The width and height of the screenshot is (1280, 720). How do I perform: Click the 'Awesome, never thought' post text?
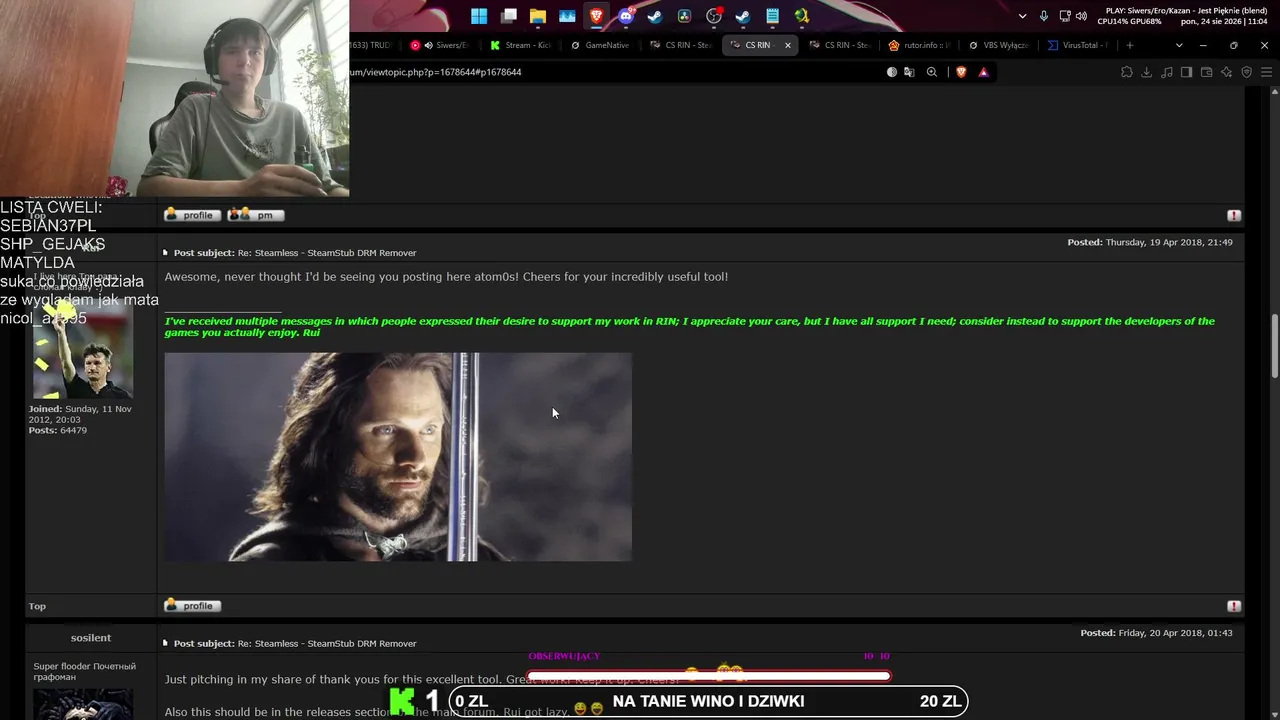click(x=446, y=277)
